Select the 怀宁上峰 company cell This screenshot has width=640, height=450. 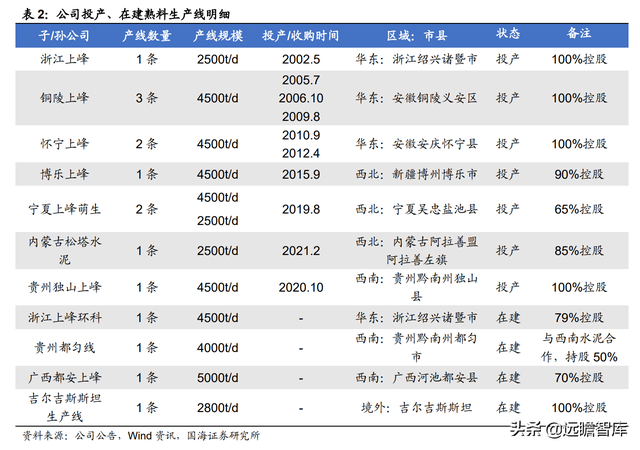[x=64, y=144]
